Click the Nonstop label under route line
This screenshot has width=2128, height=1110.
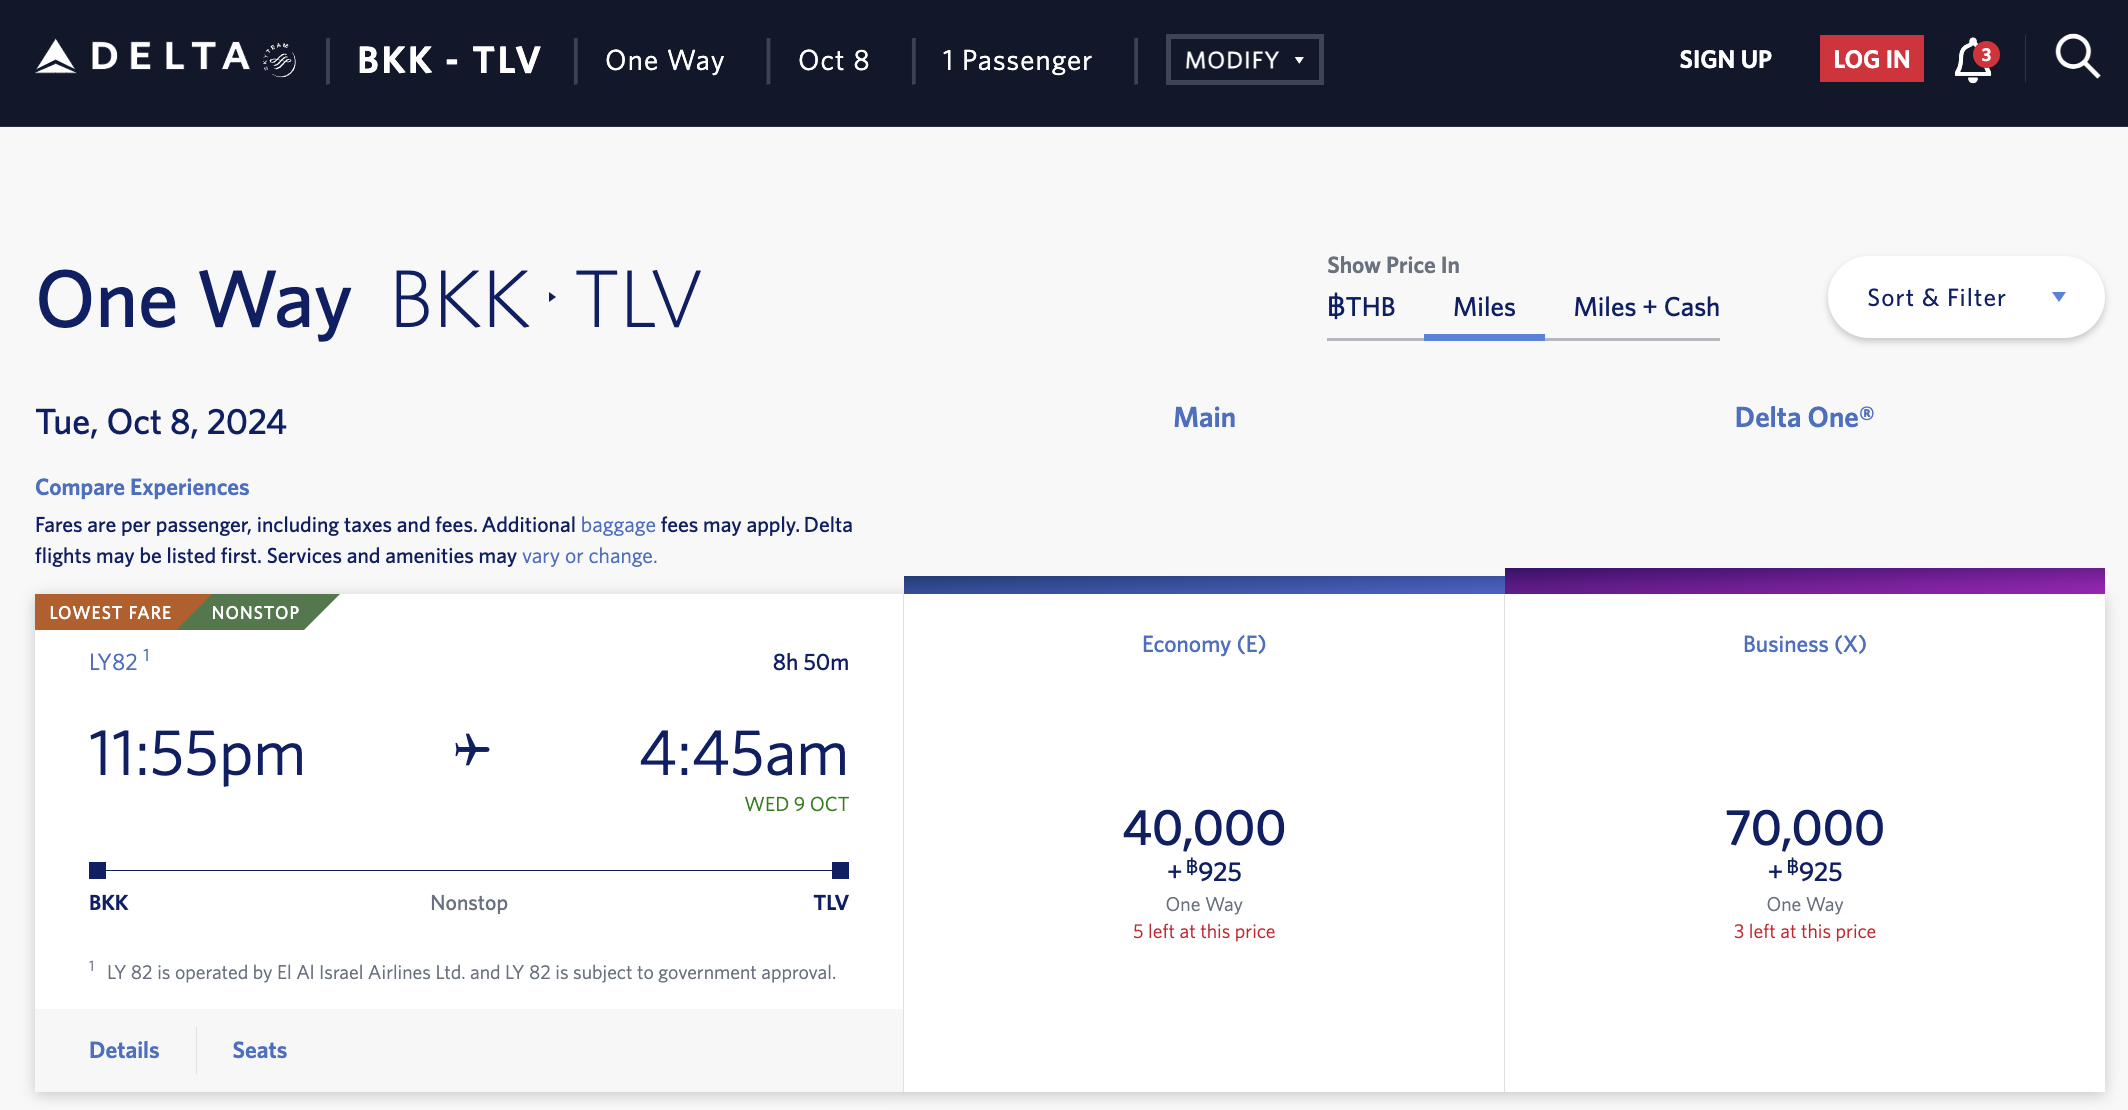[469, 902]
